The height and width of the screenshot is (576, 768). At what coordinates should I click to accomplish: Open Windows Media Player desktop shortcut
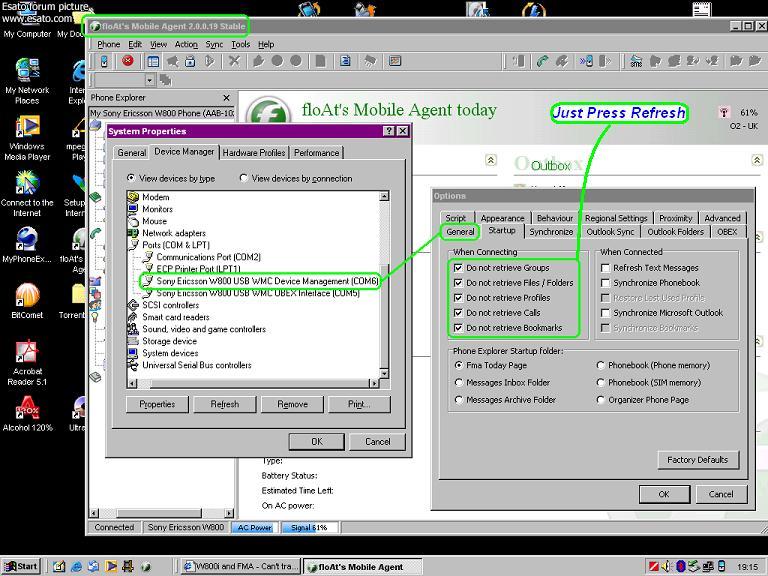coord(27,138)
